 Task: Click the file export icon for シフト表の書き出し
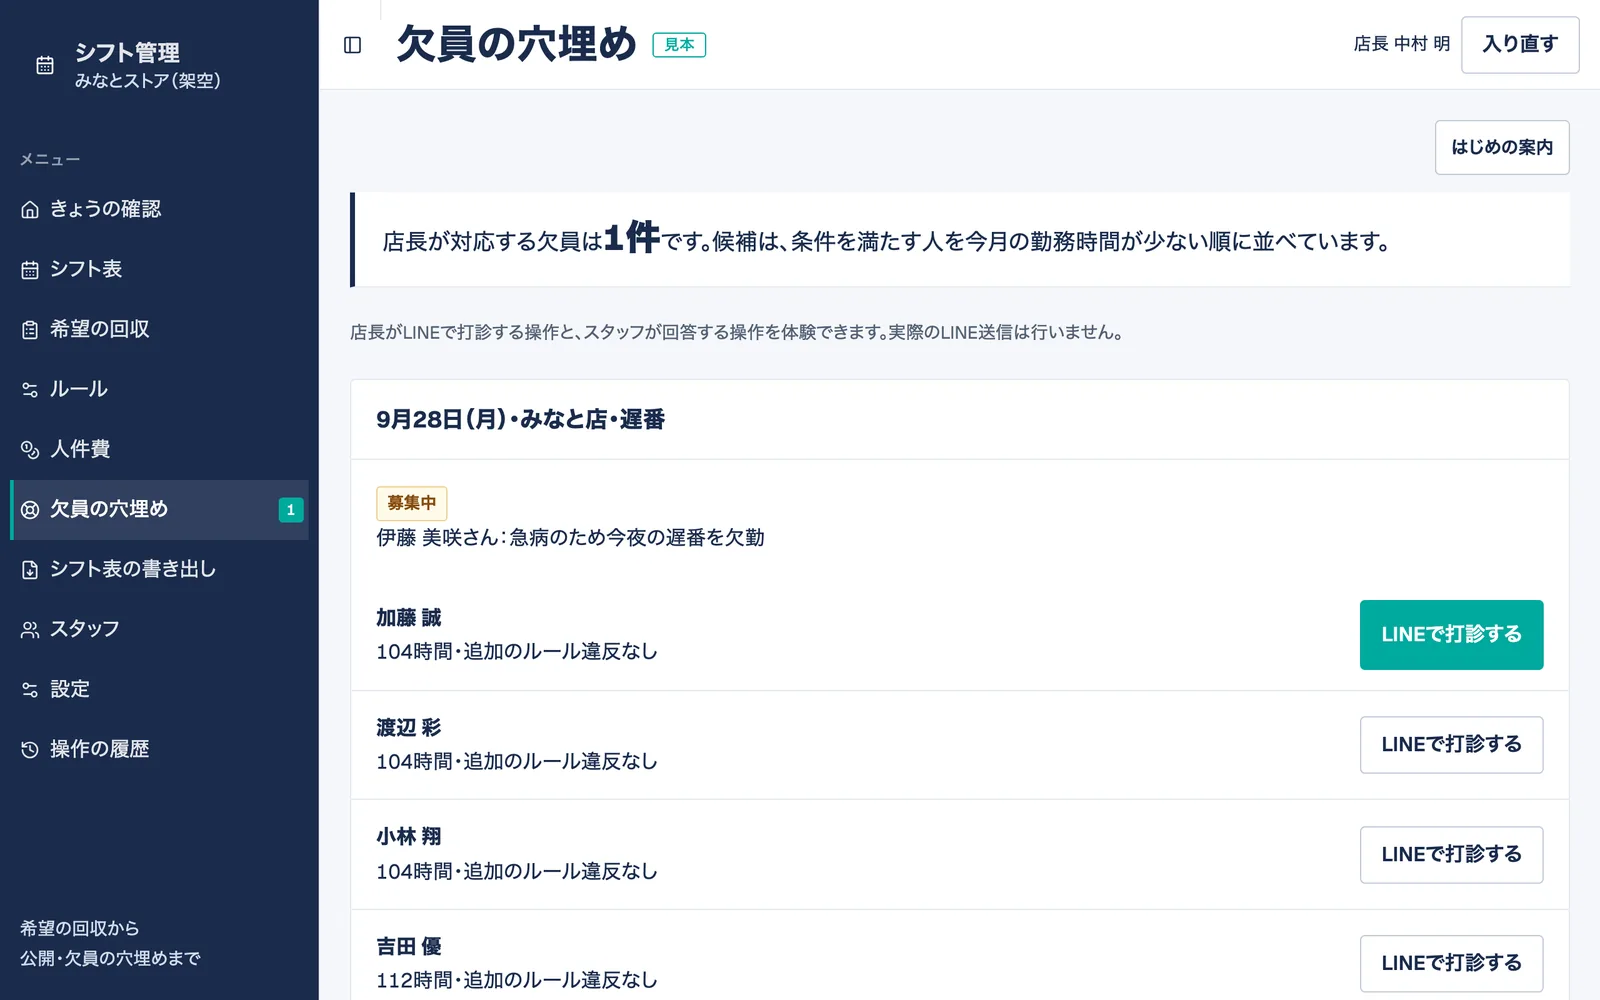pyautogui.click(x=30, y=569)
